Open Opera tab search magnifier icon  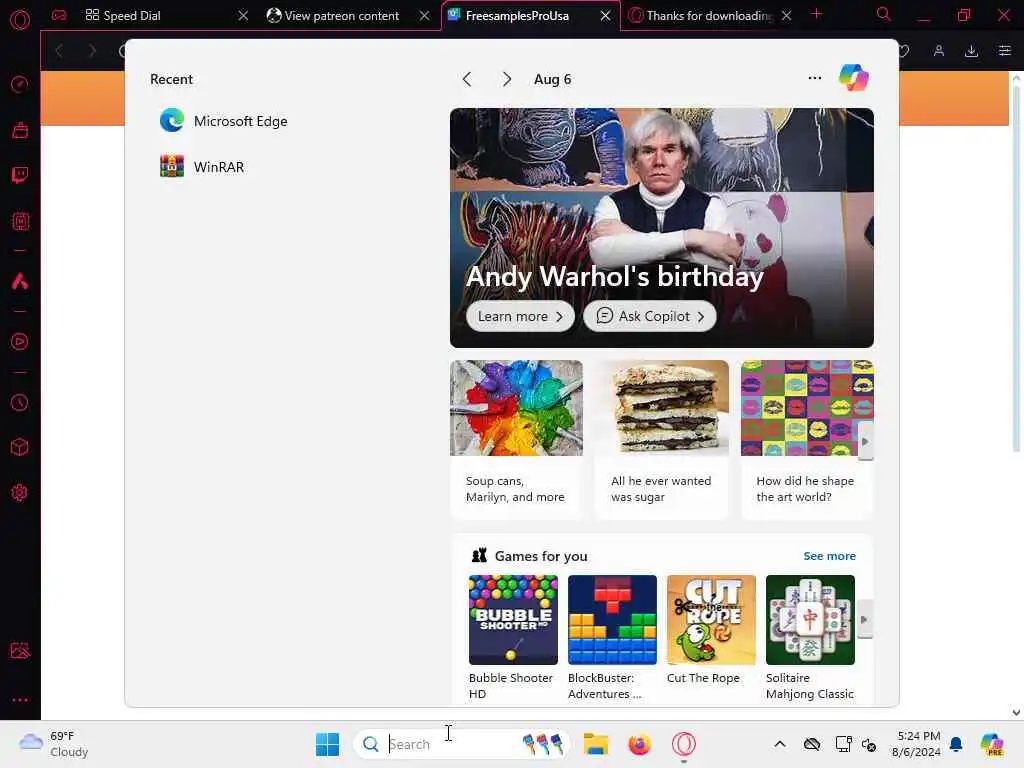pos(884,14)
